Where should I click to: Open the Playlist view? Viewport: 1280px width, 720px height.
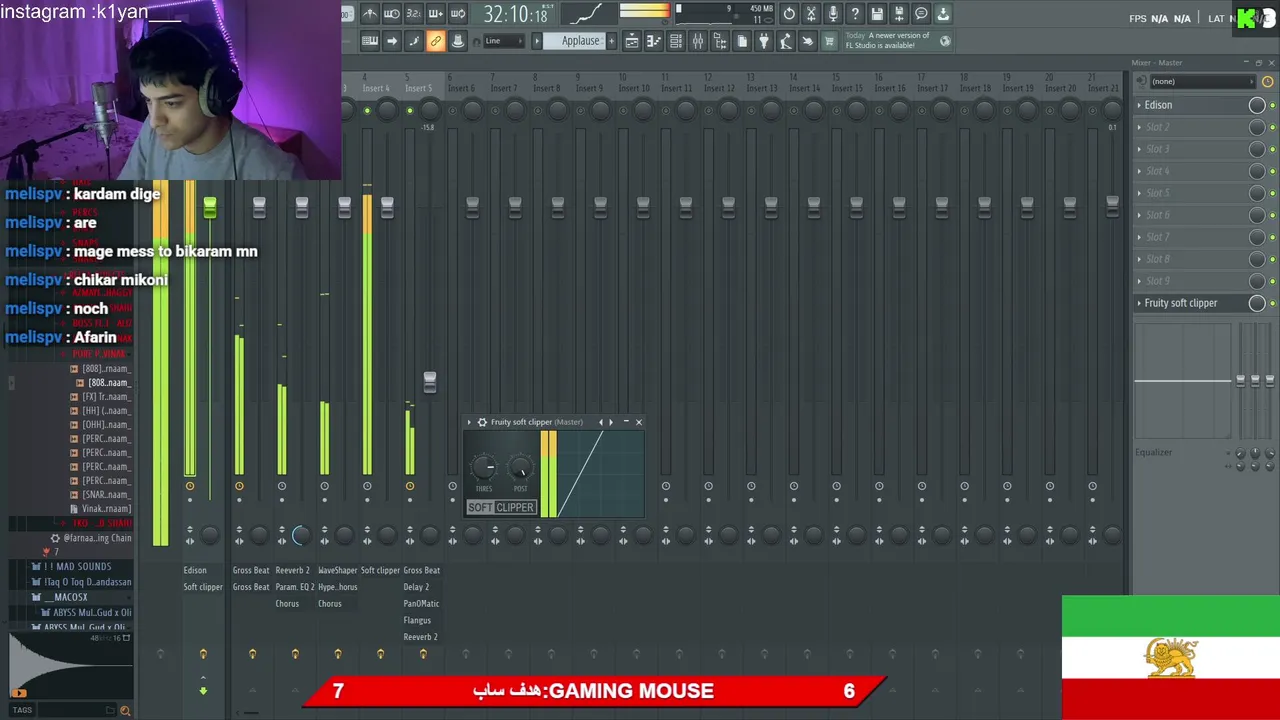tap(632, 41)
